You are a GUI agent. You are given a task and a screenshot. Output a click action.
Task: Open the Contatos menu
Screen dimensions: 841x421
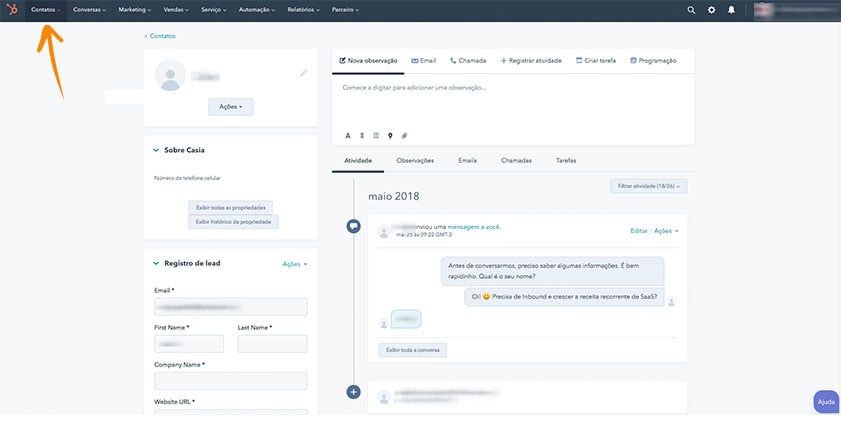pos(46,10)
